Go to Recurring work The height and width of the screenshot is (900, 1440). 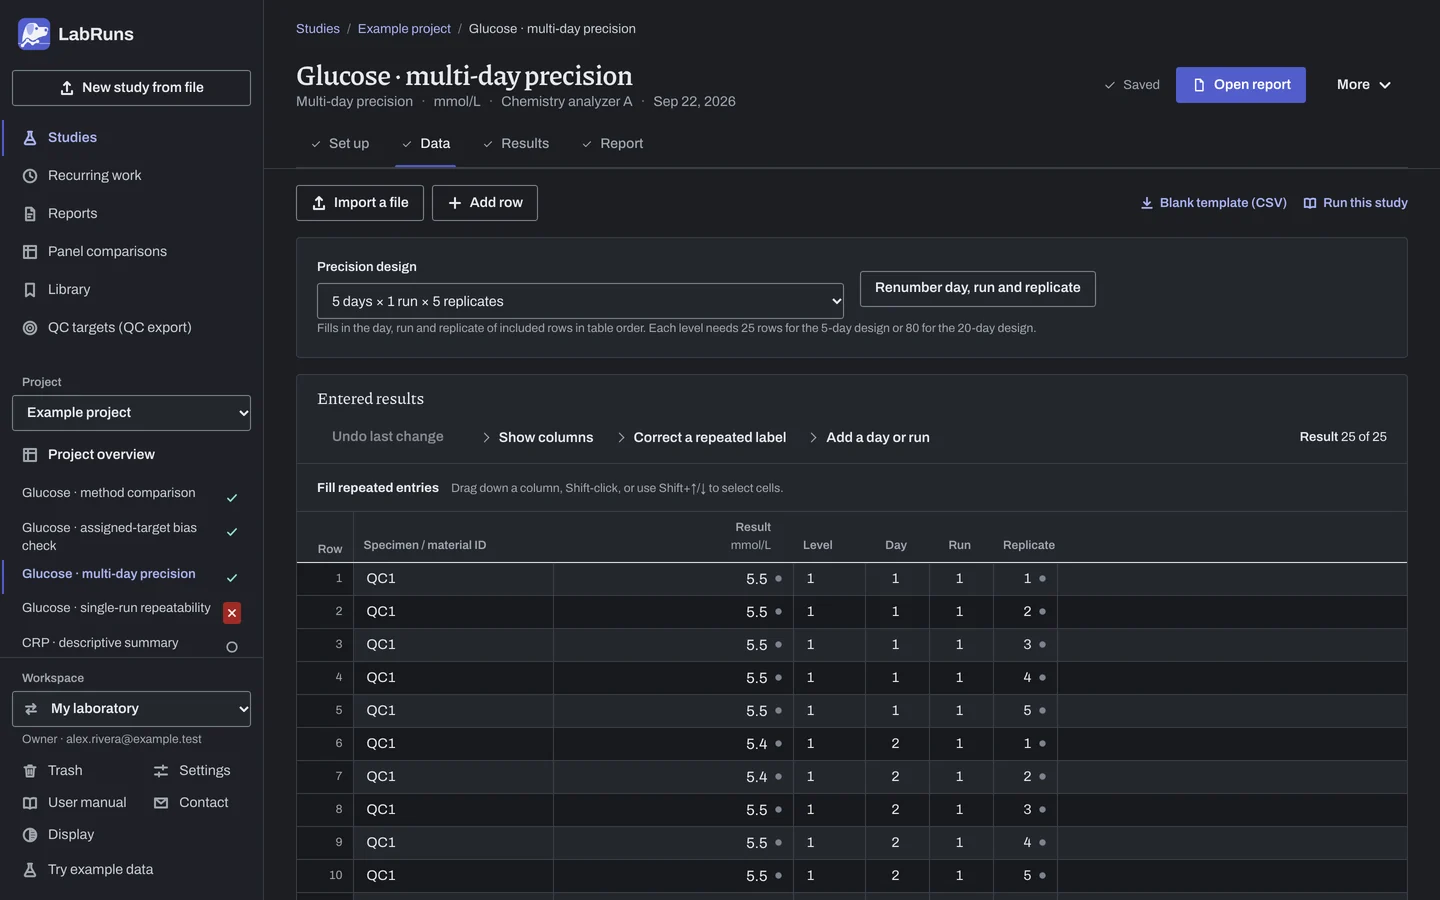[131, 175]
